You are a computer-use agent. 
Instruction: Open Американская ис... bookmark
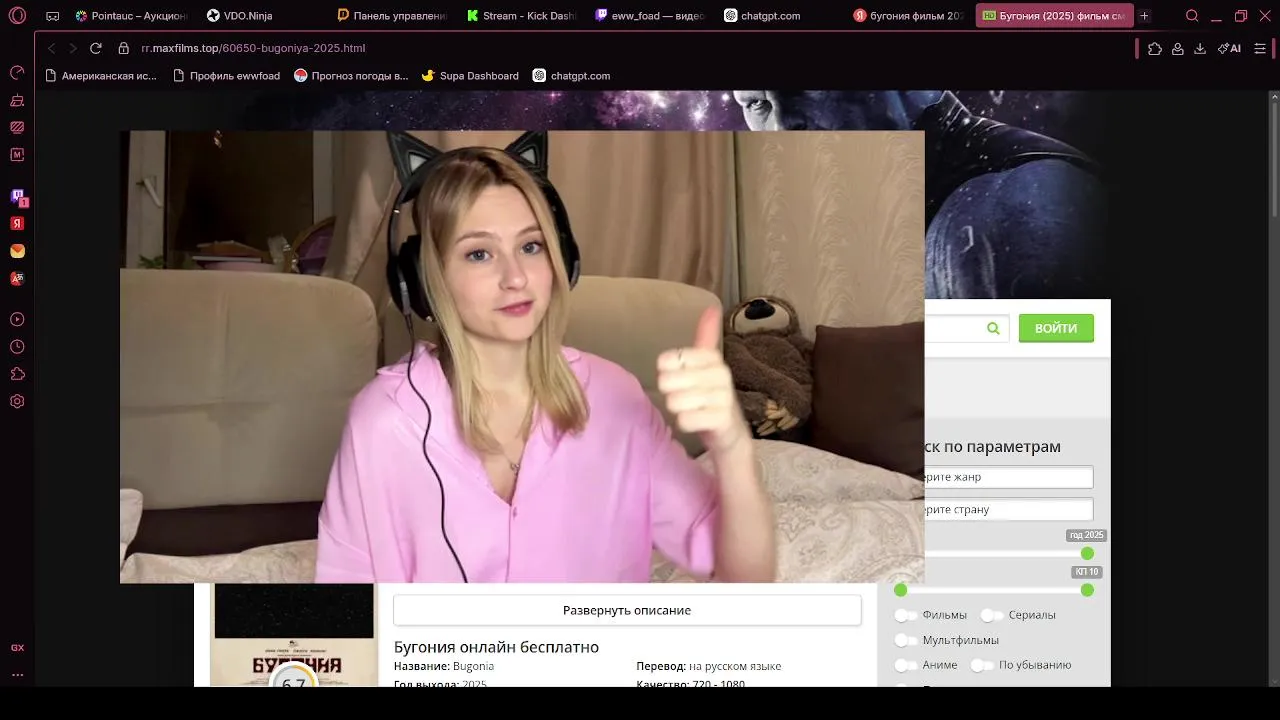tap(102, 76)
